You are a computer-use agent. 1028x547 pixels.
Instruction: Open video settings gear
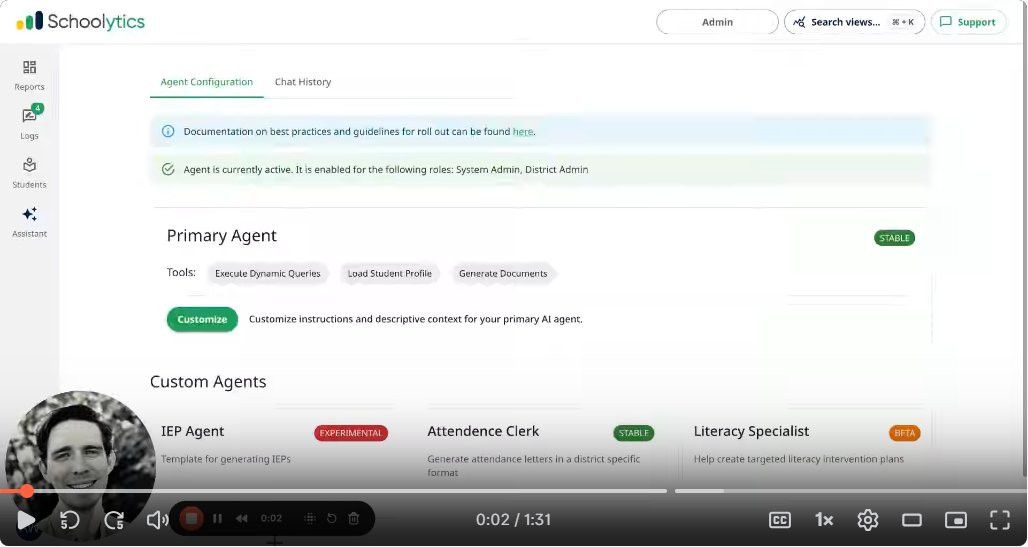point(867,520)
